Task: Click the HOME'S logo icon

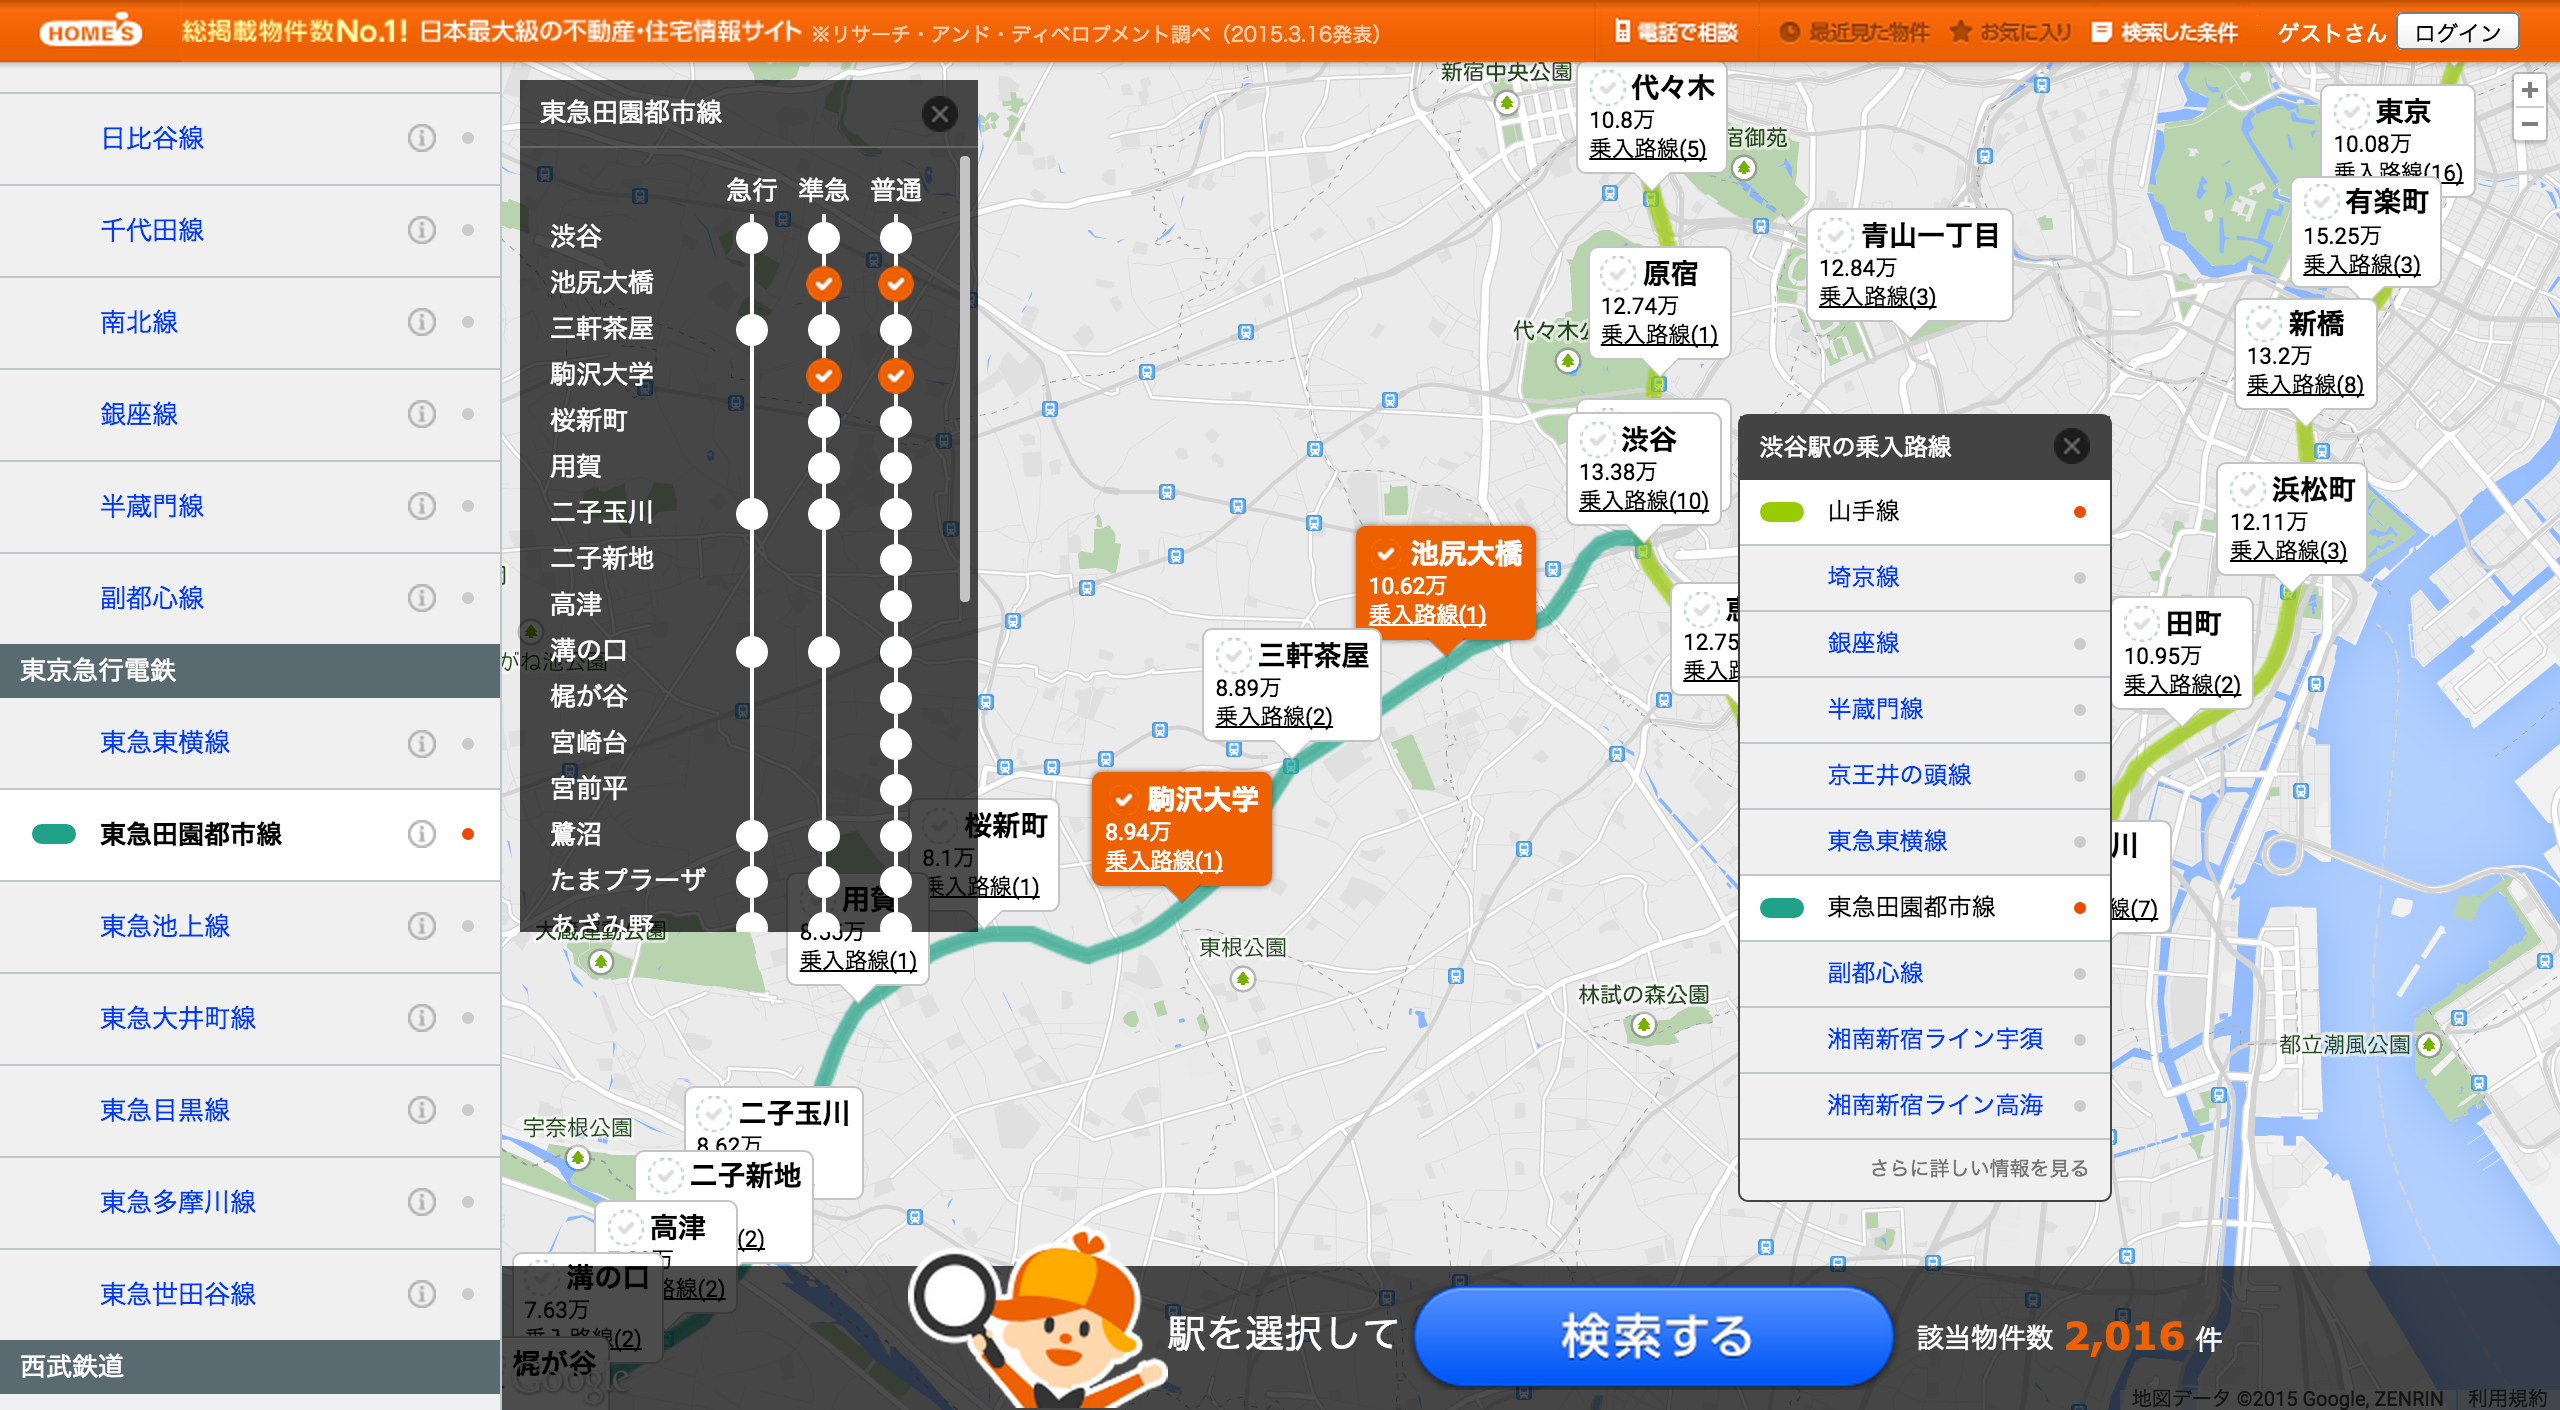Action: [x=90, y=31]
